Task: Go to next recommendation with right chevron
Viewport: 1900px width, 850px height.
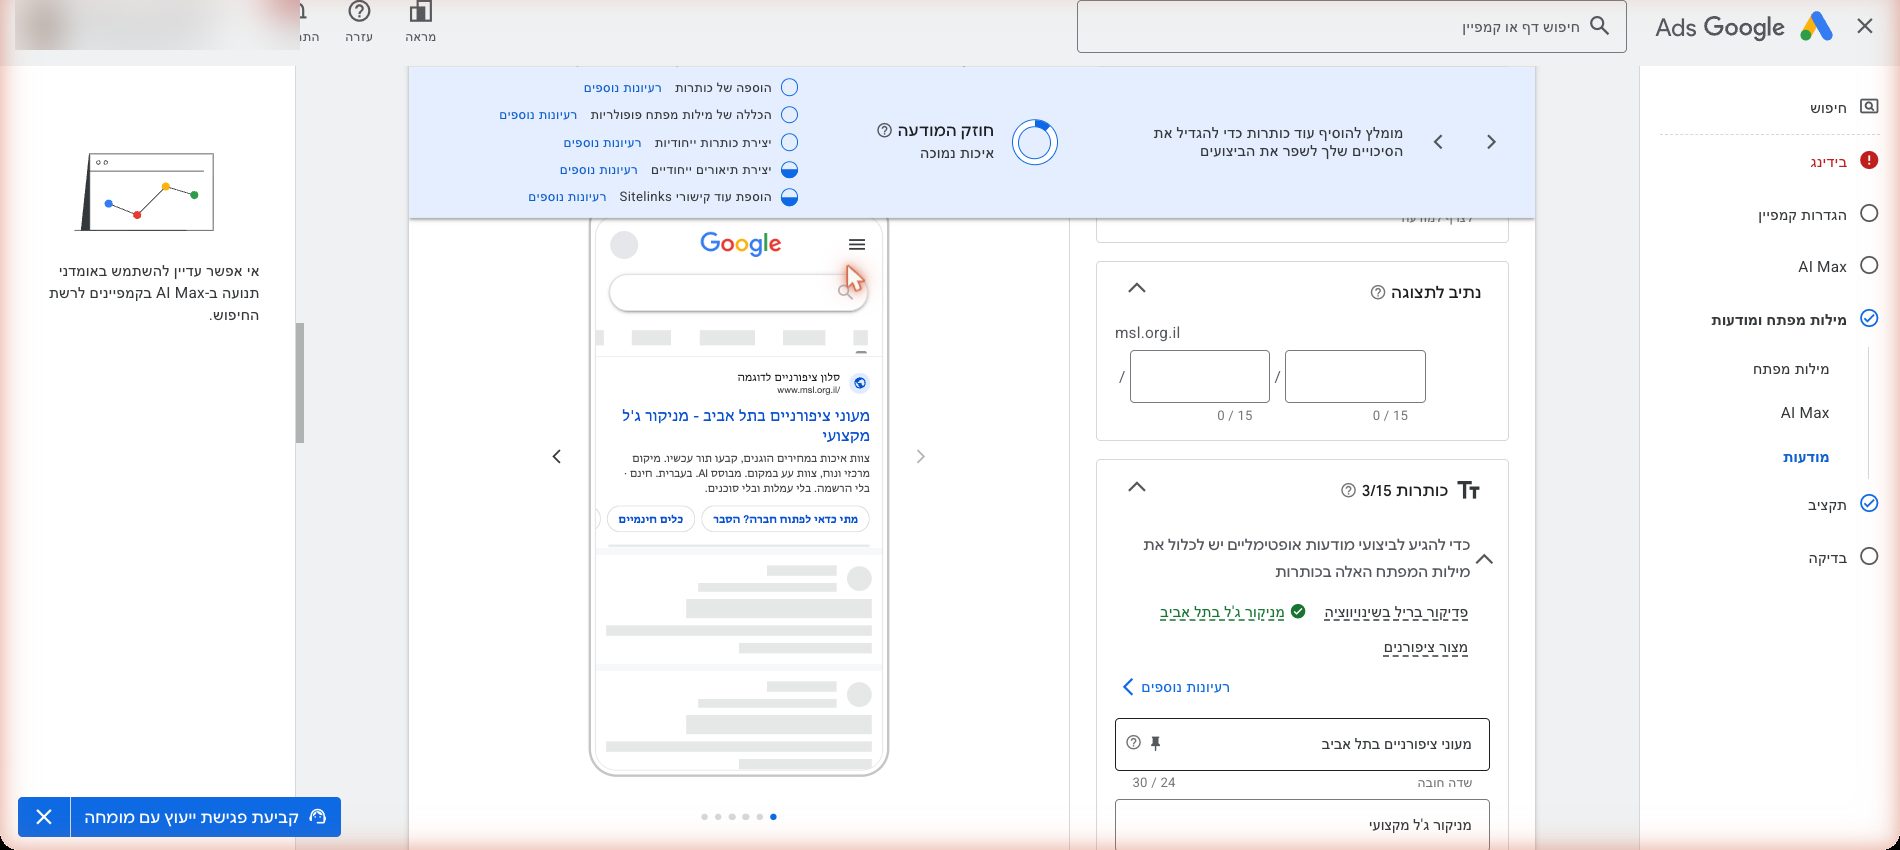Action: (x=1491, y=142)
